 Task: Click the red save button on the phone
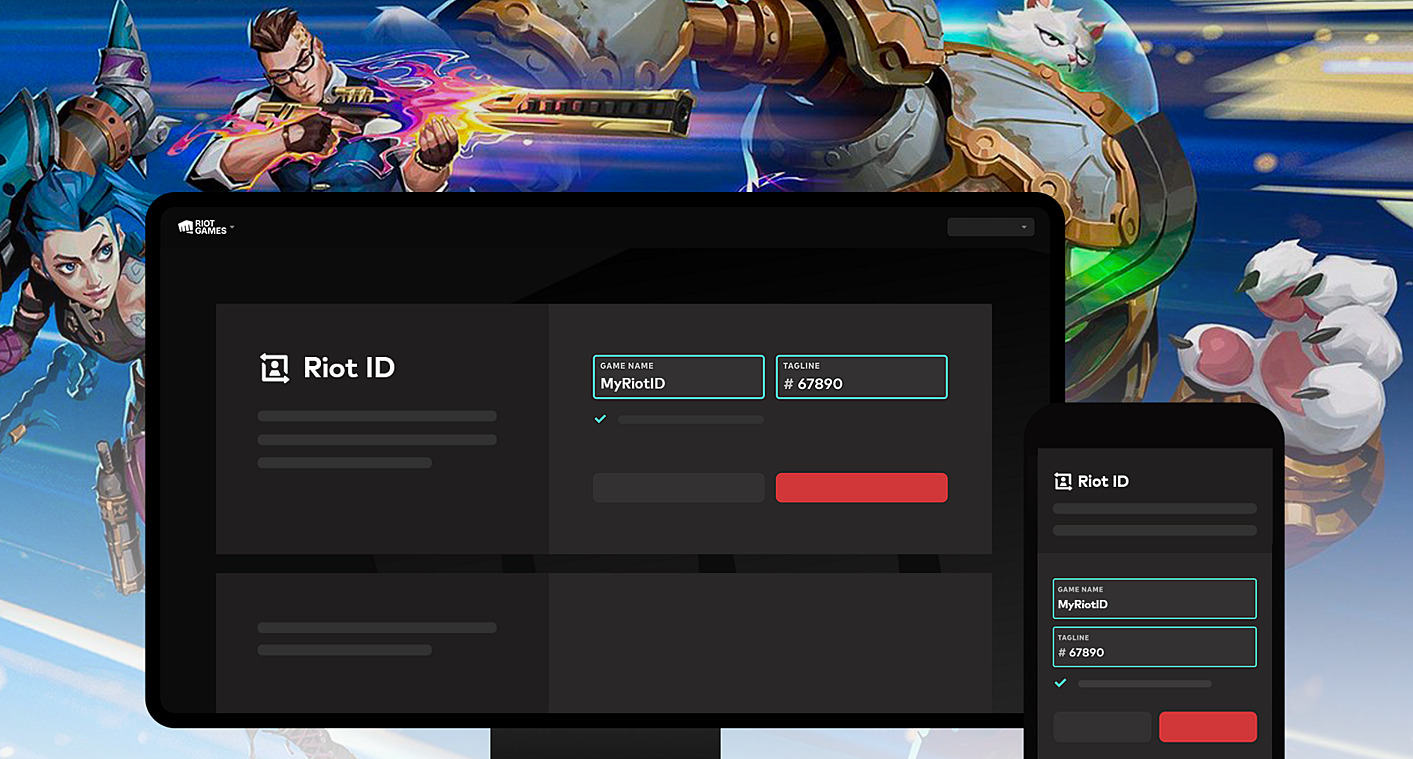coord(1208,727)
